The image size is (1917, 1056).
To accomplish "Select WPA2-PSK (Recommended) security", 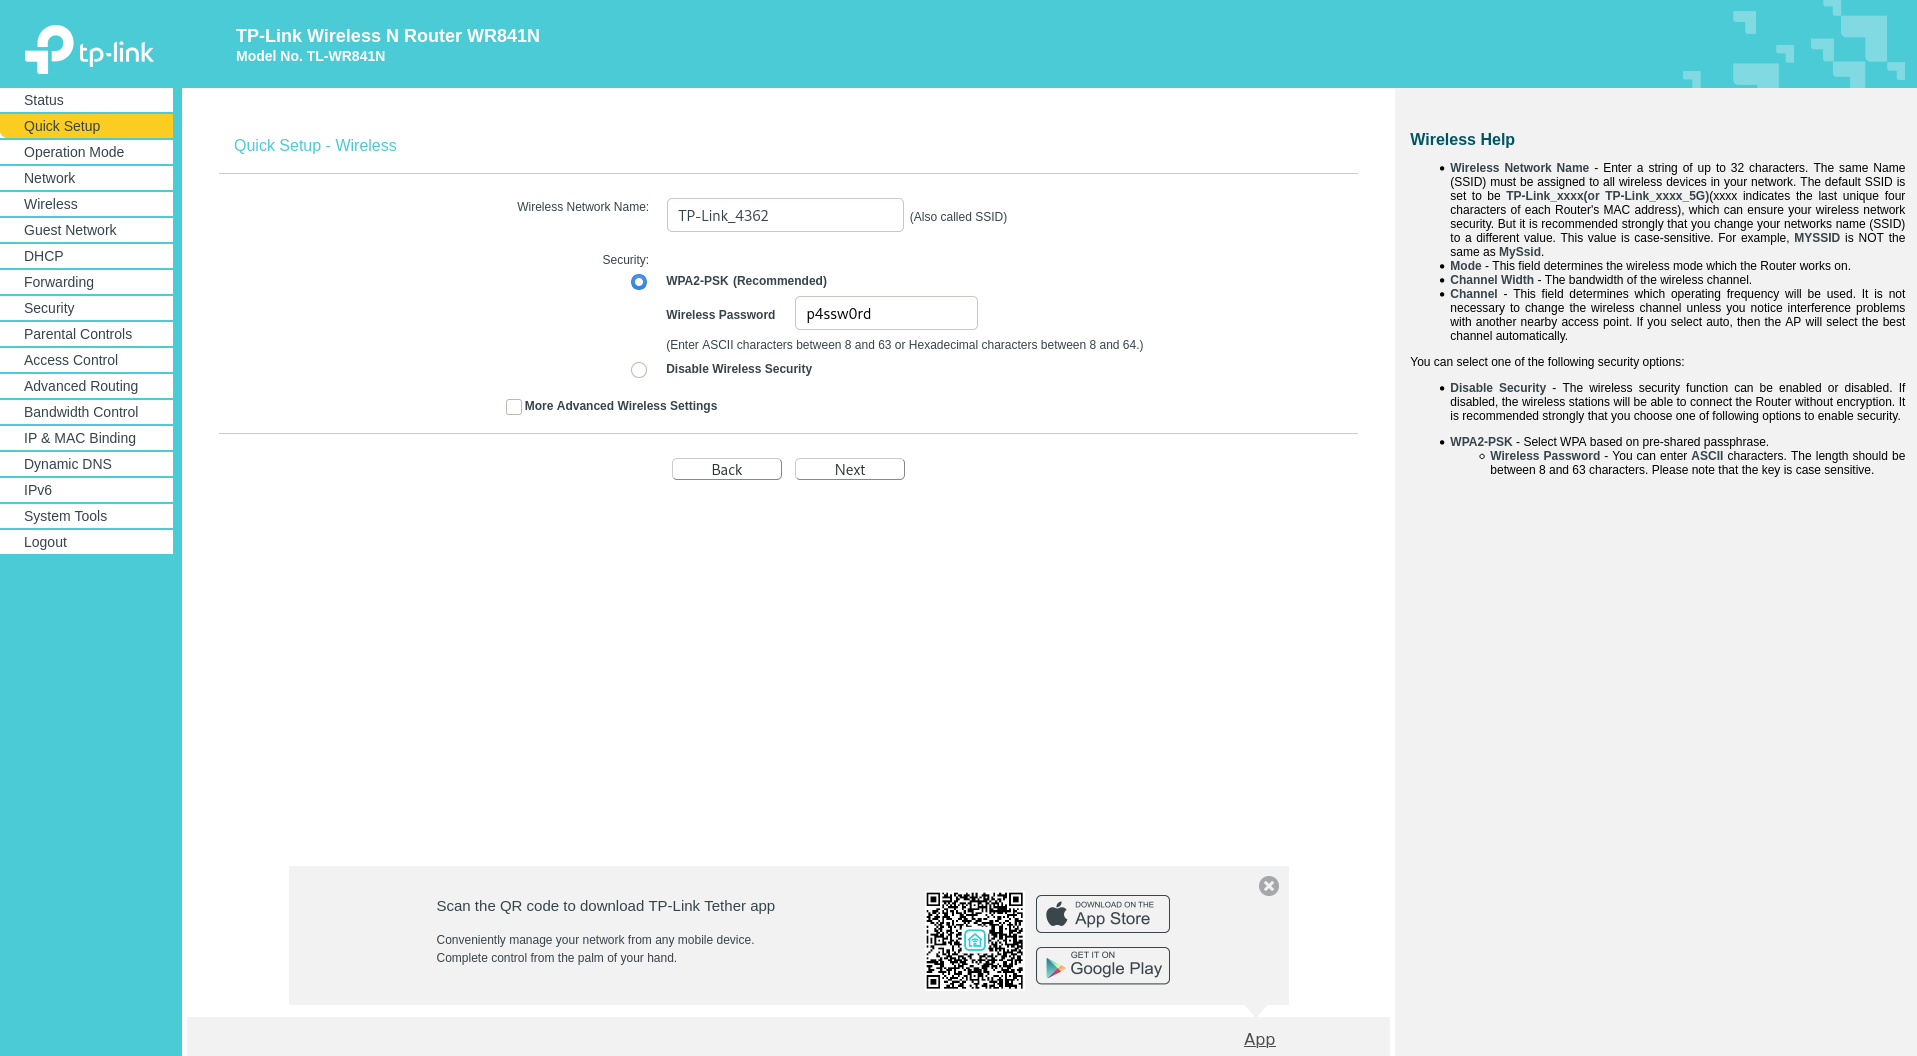I will point(639,282).
